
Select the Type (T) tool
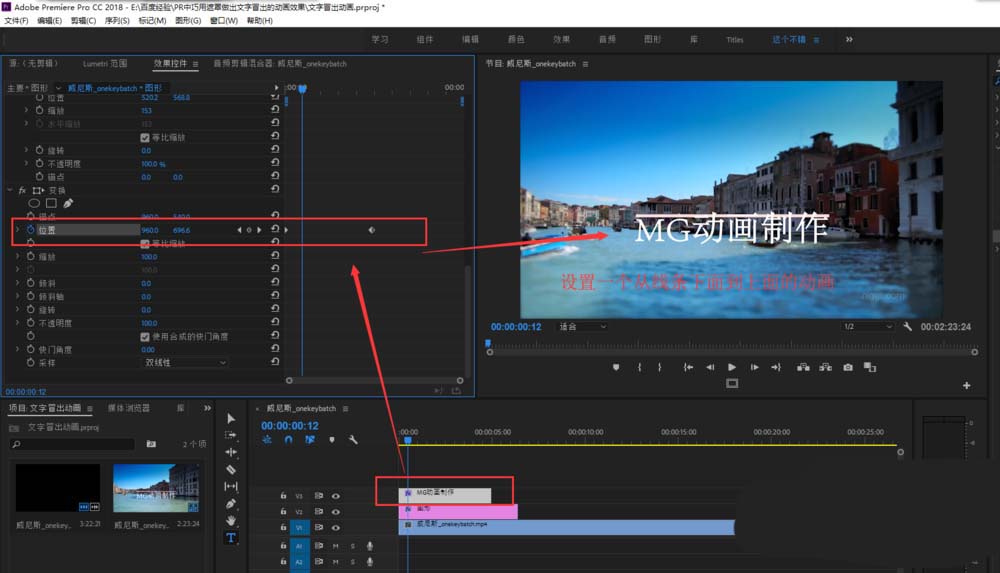click(231, 538)
